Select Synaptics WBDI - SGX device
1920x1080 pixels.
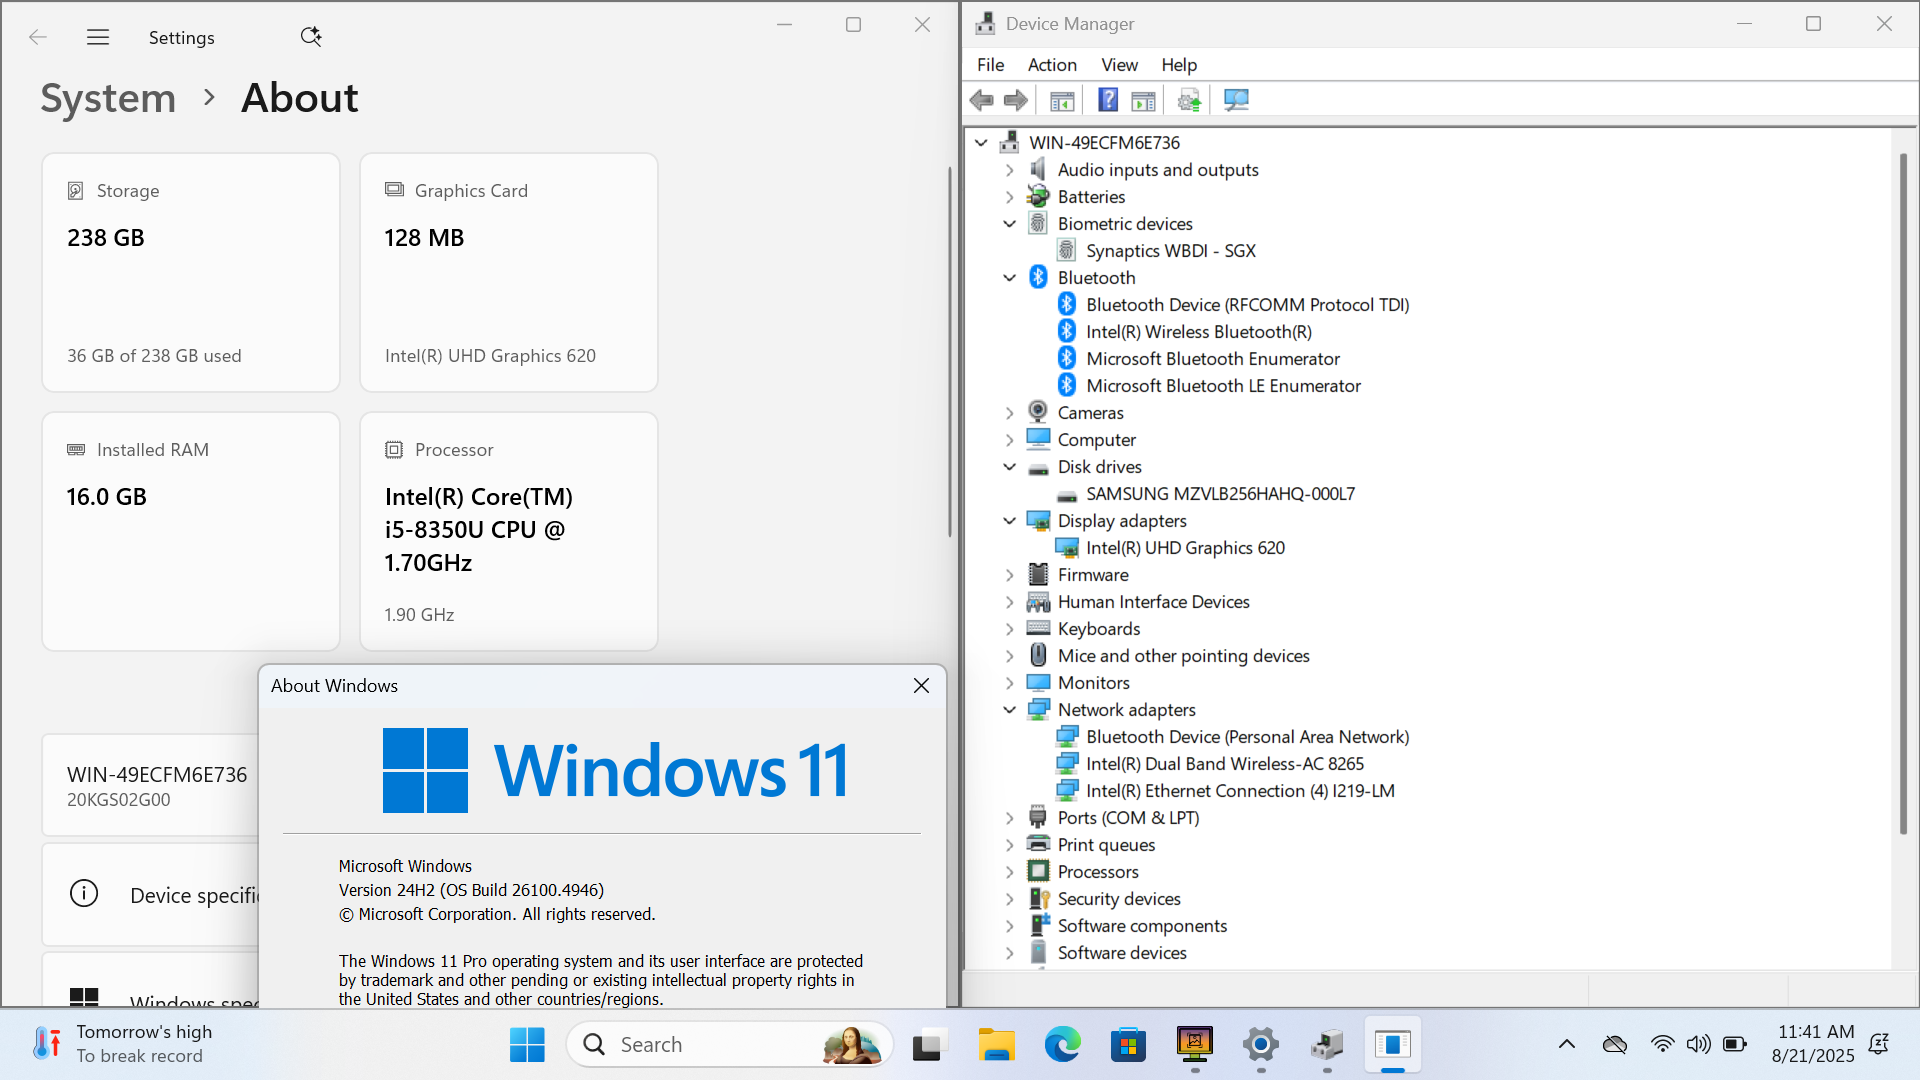click(x=1171, y=251)
